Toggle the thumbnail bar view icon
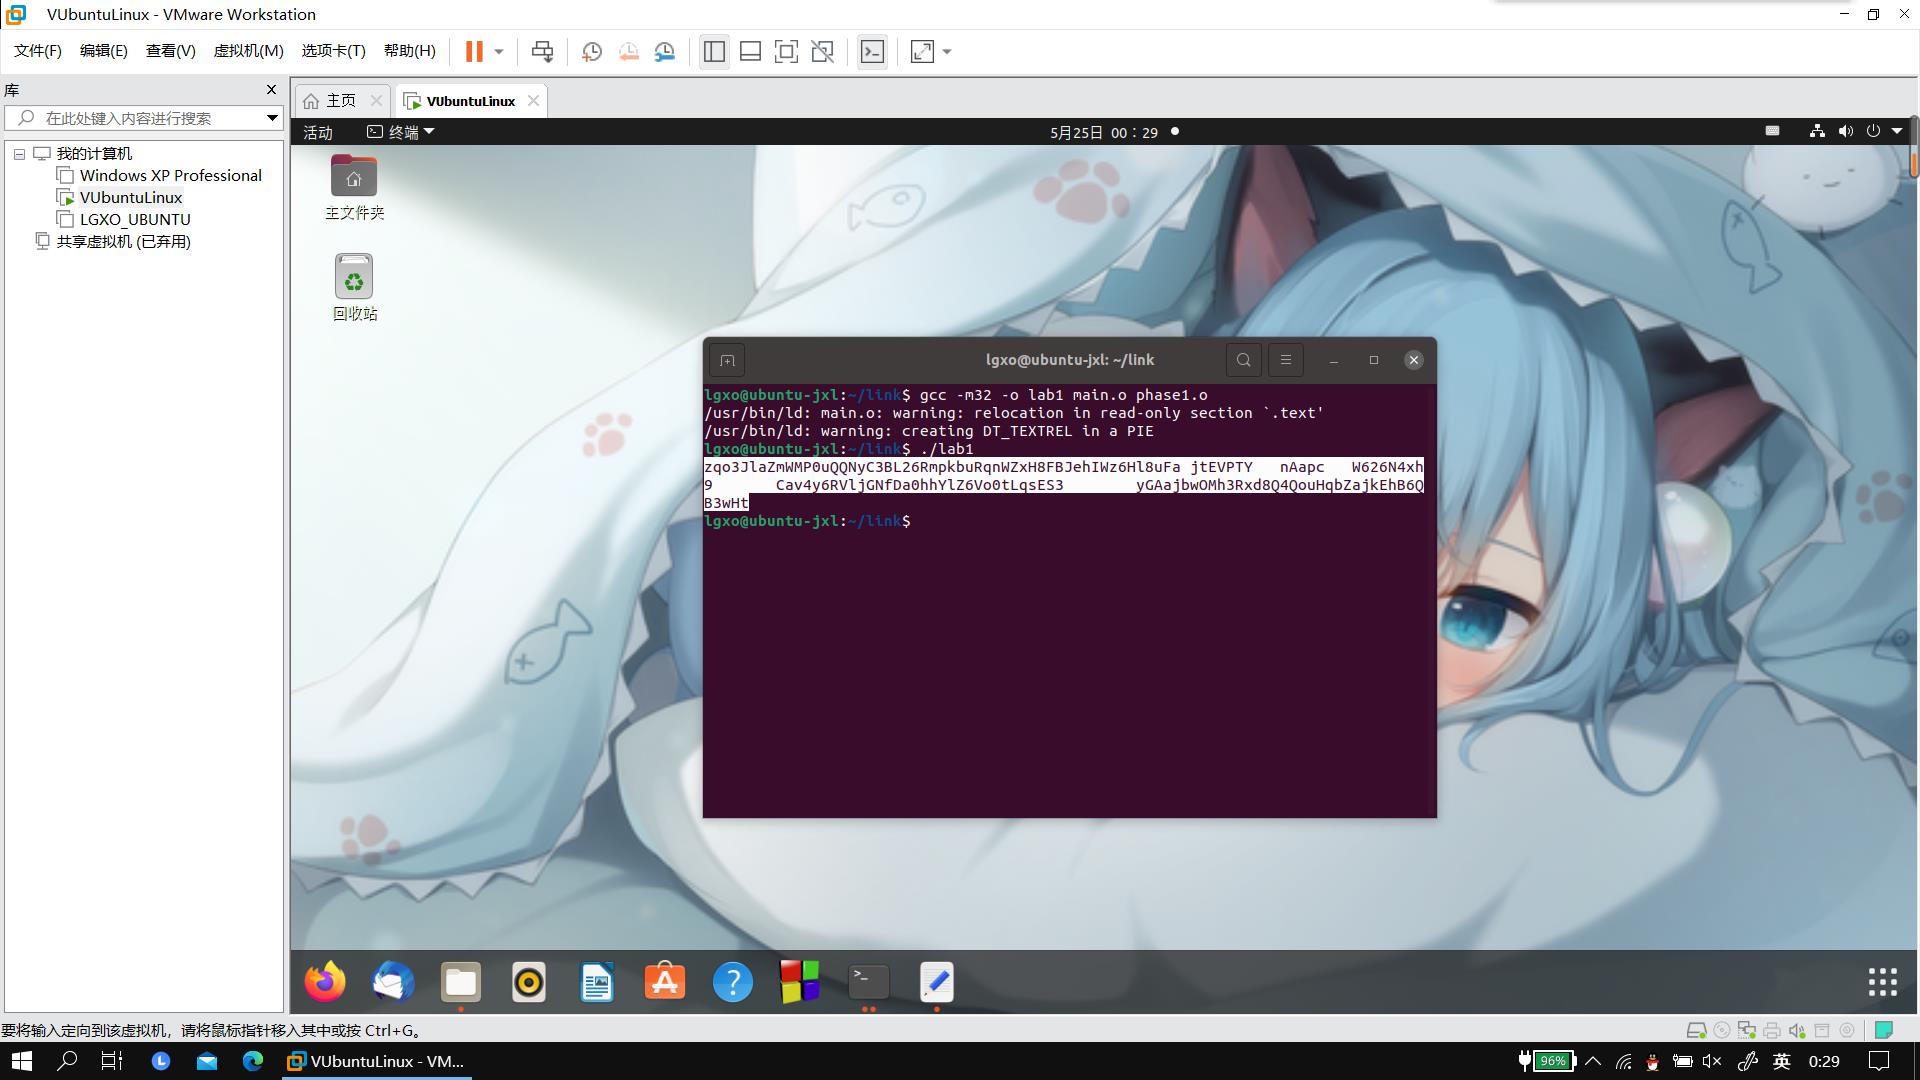The image size is (1920, 1080). coord(750,51)
